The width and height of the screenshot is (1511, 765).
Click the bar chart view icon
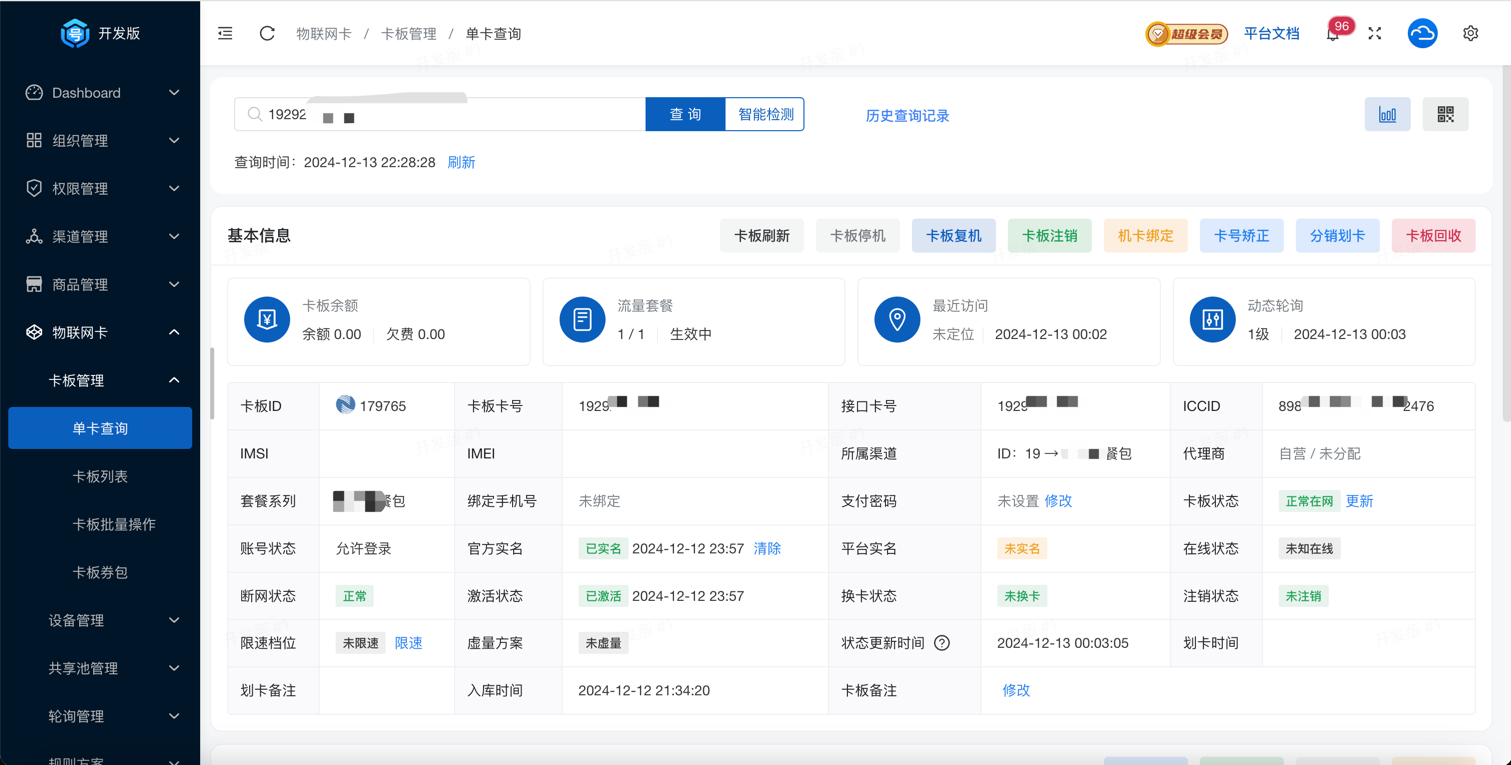1387,115
